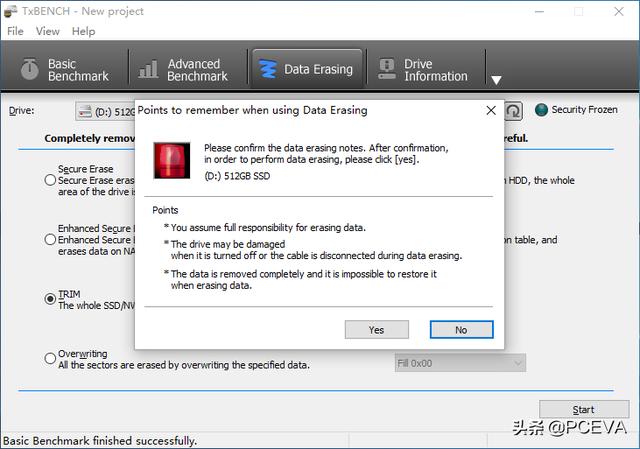The image size is (640, 449).
Task: Click the 'Points' heading in dialog
Action: tap(165, 210)
